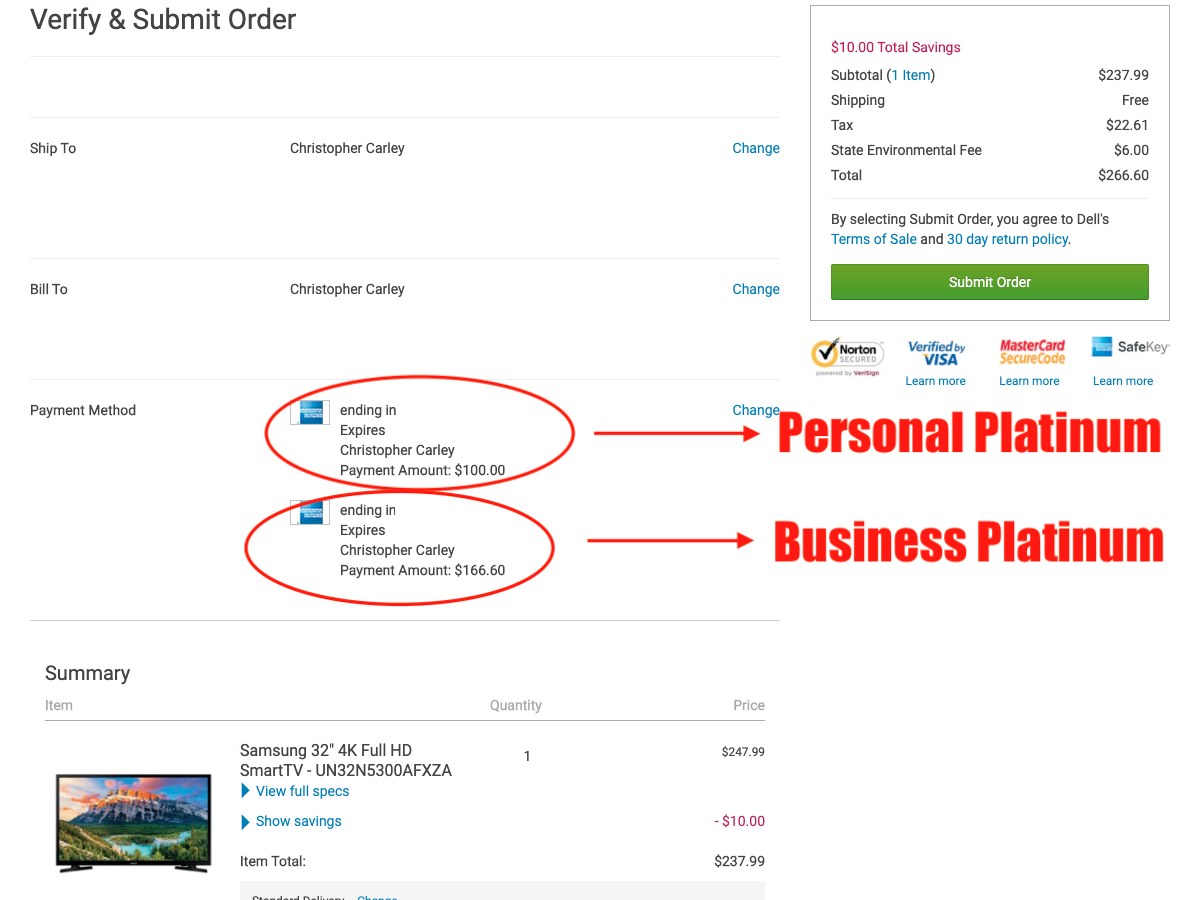Open the Terms of Sale link
Screen dimensions: 1177x900
(873, 239)
